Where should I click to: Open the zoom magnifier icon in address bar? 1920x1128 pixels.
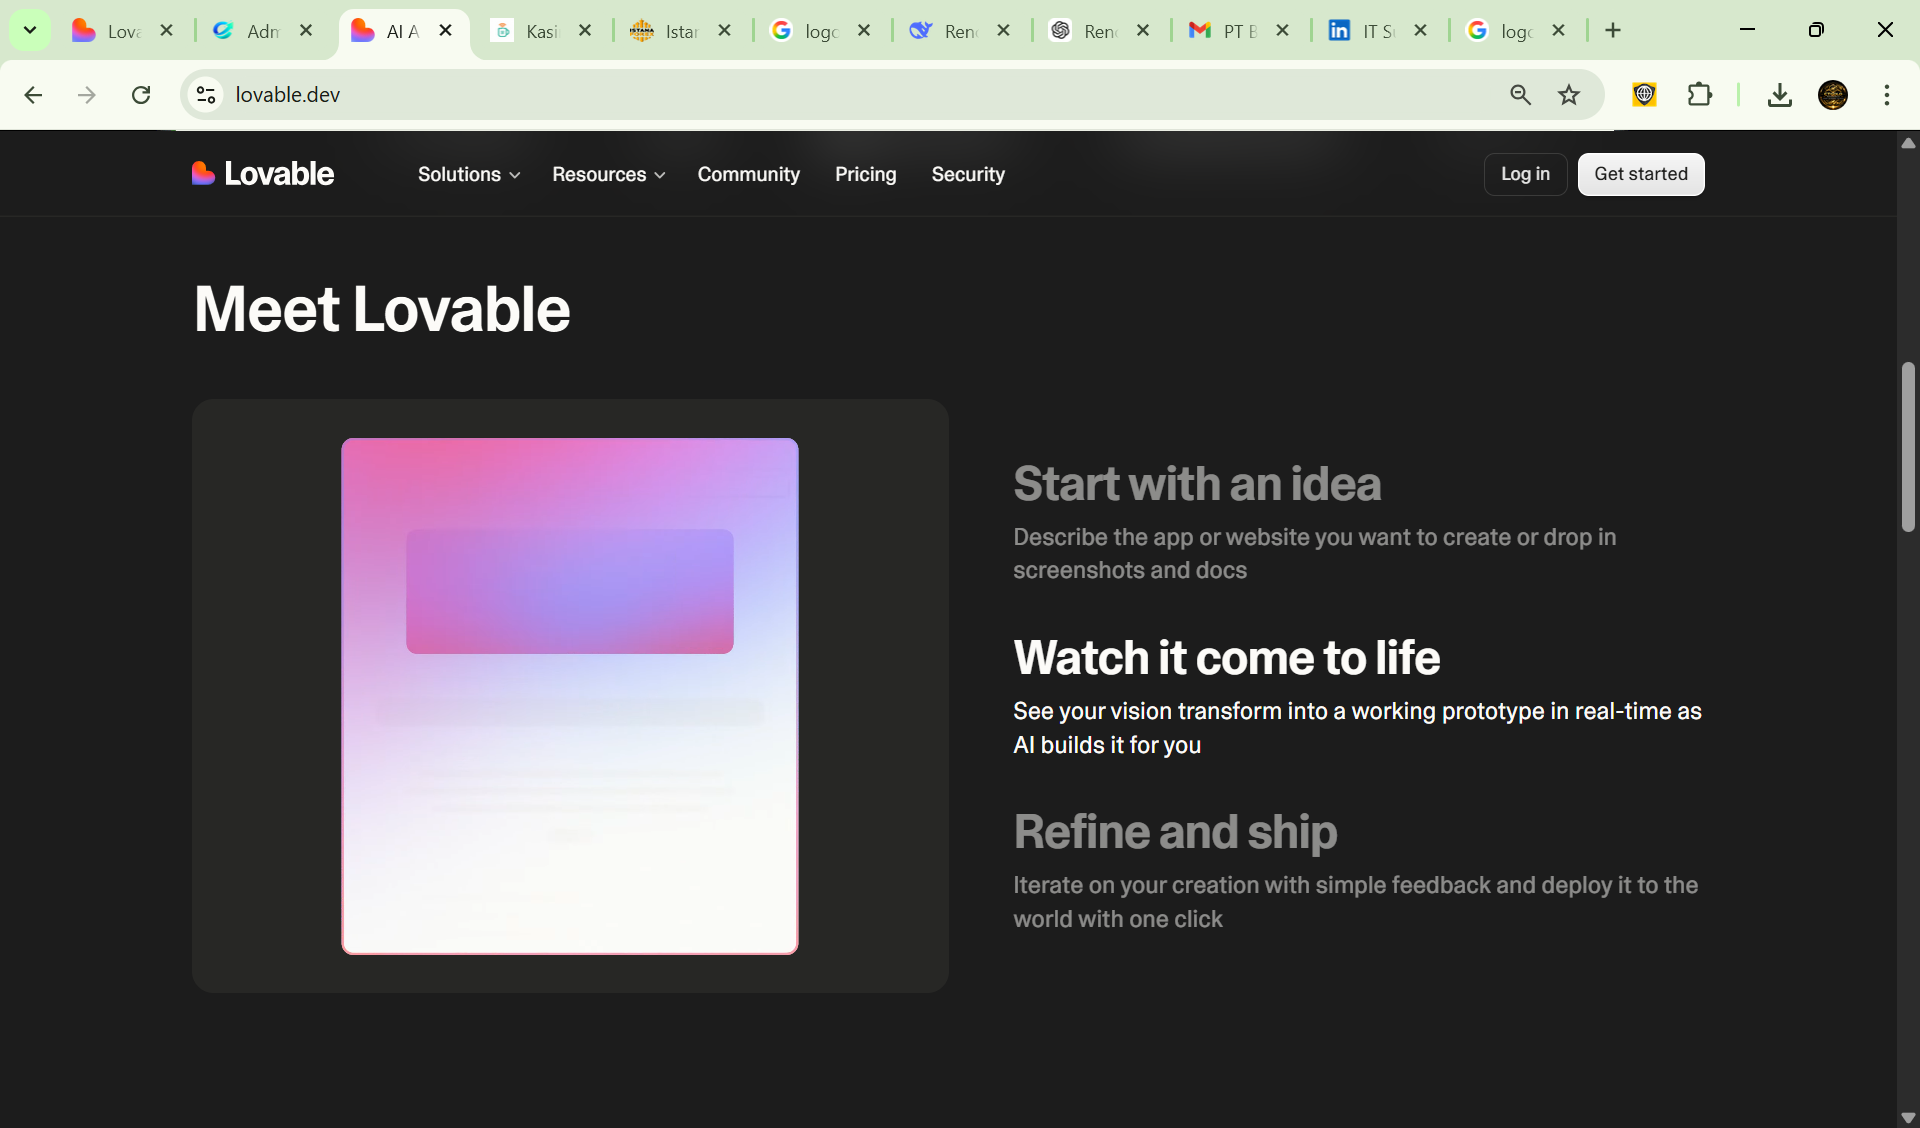pos(1520,95)
